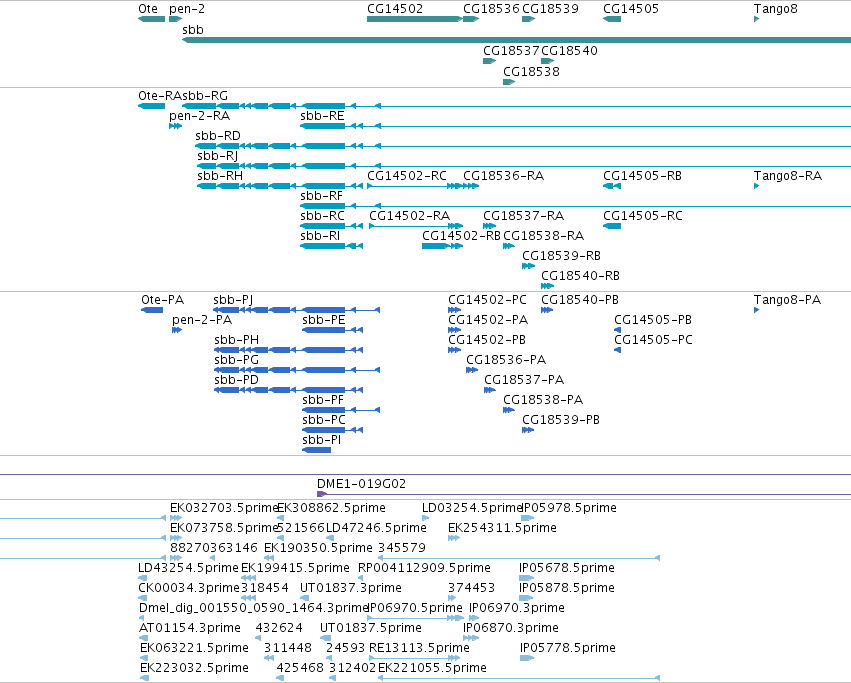Select the CG18536-RA transcript label
851x683 pixels.
pos(503,176)
